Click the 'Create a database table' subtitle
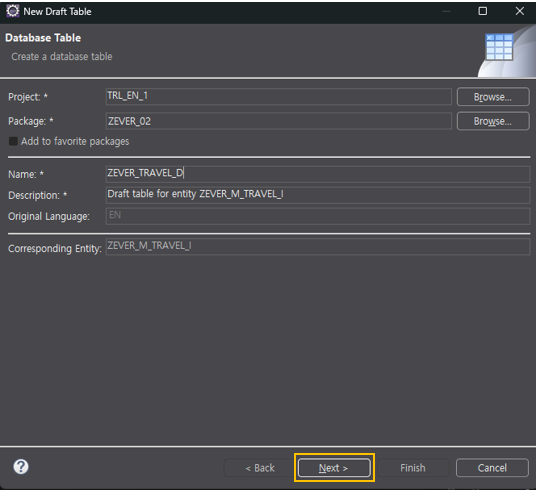The width and height of the screenshot is (536, 490). (x=62, y=56)
